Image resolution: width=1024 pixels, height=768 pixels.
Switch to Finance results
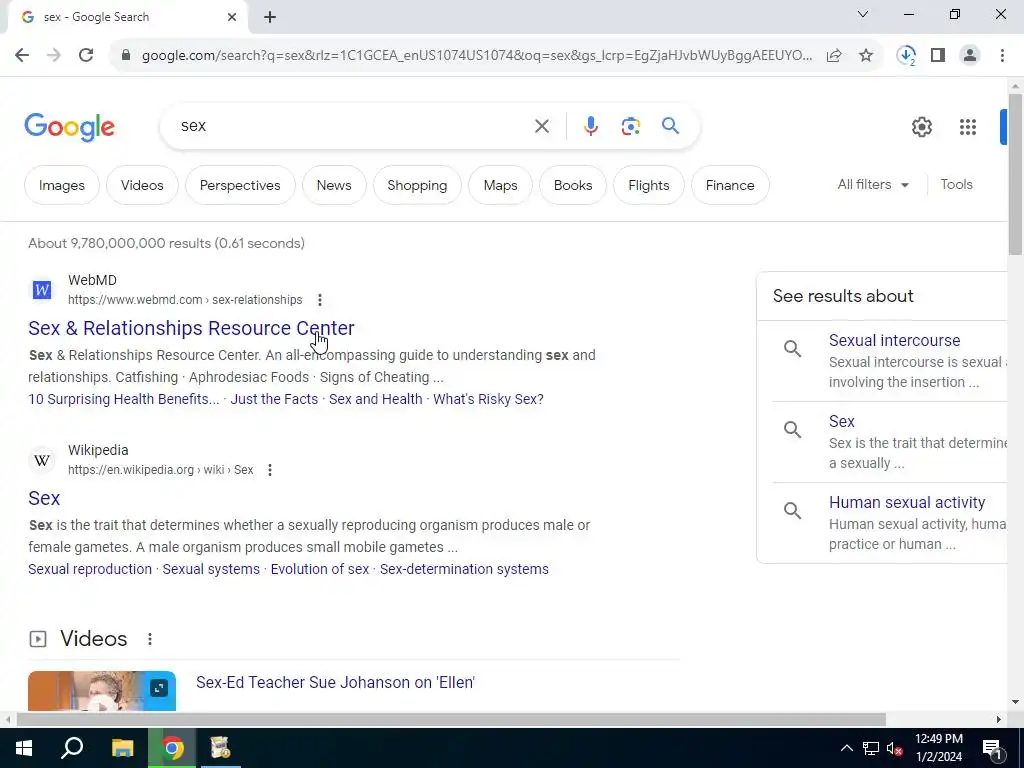coord(730,185)
